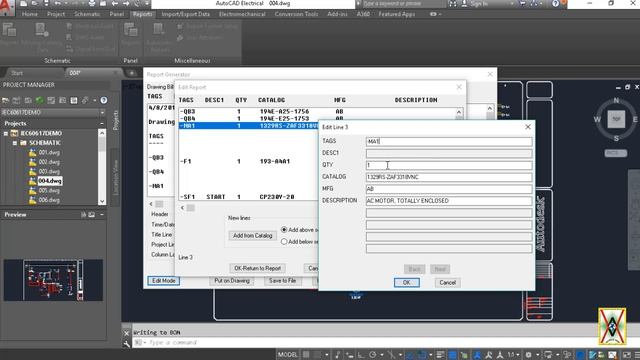
Task: Collapse the Preview panel
Action: (102, 214)
